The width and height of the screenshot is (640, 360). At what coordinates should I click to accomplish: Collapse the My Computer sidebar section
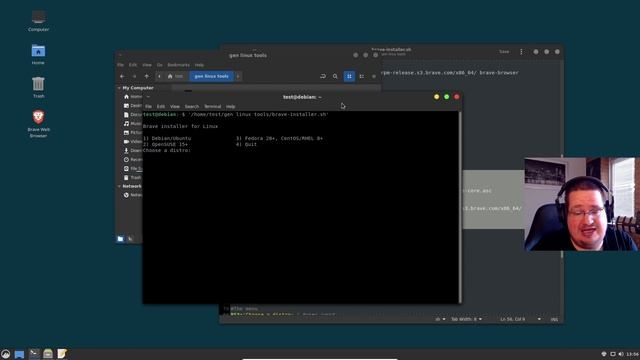point(119,88)
